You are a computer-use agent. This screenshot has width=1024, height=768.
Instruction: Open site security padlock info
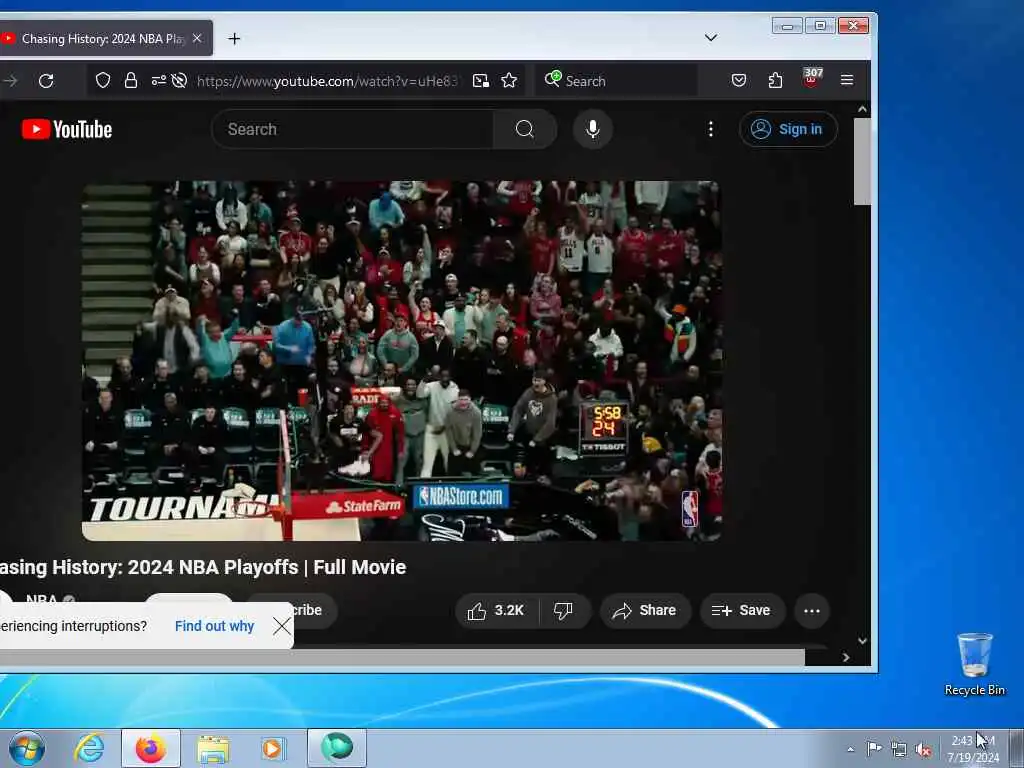pyautogui.click(x=131, y=80)
